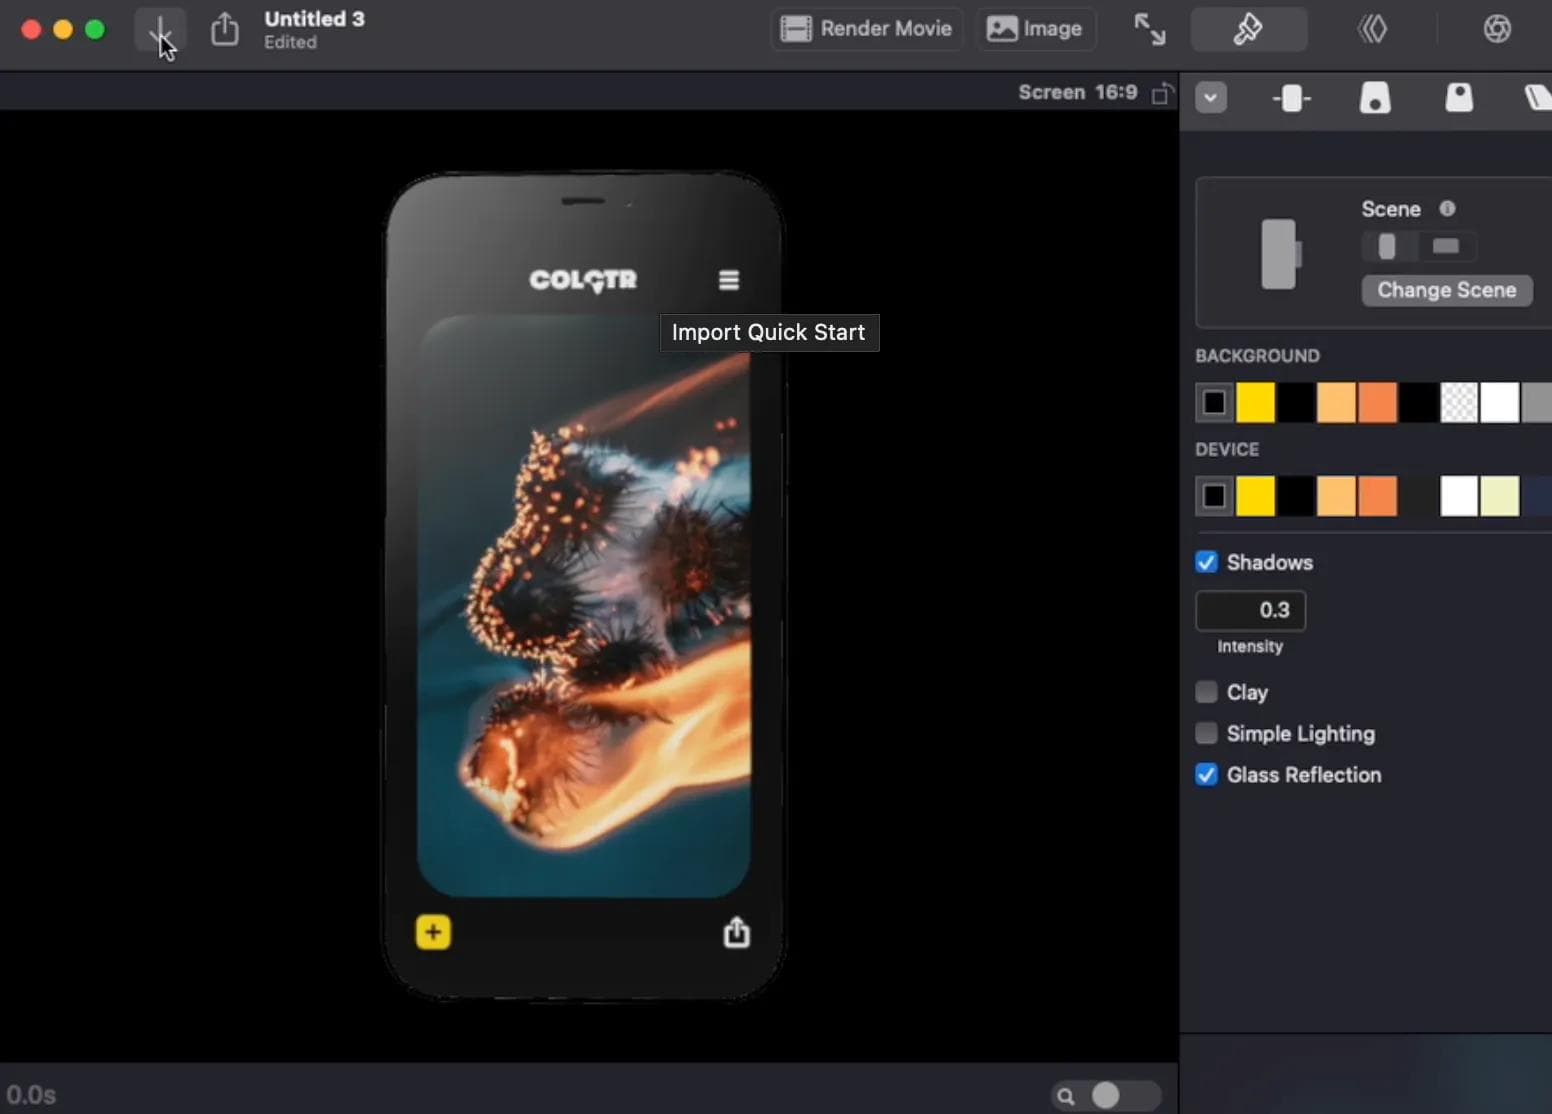Click the Render Movie button
Image resolution: width=1552 pixels, height=1114 pixels.
coord(865,29)
